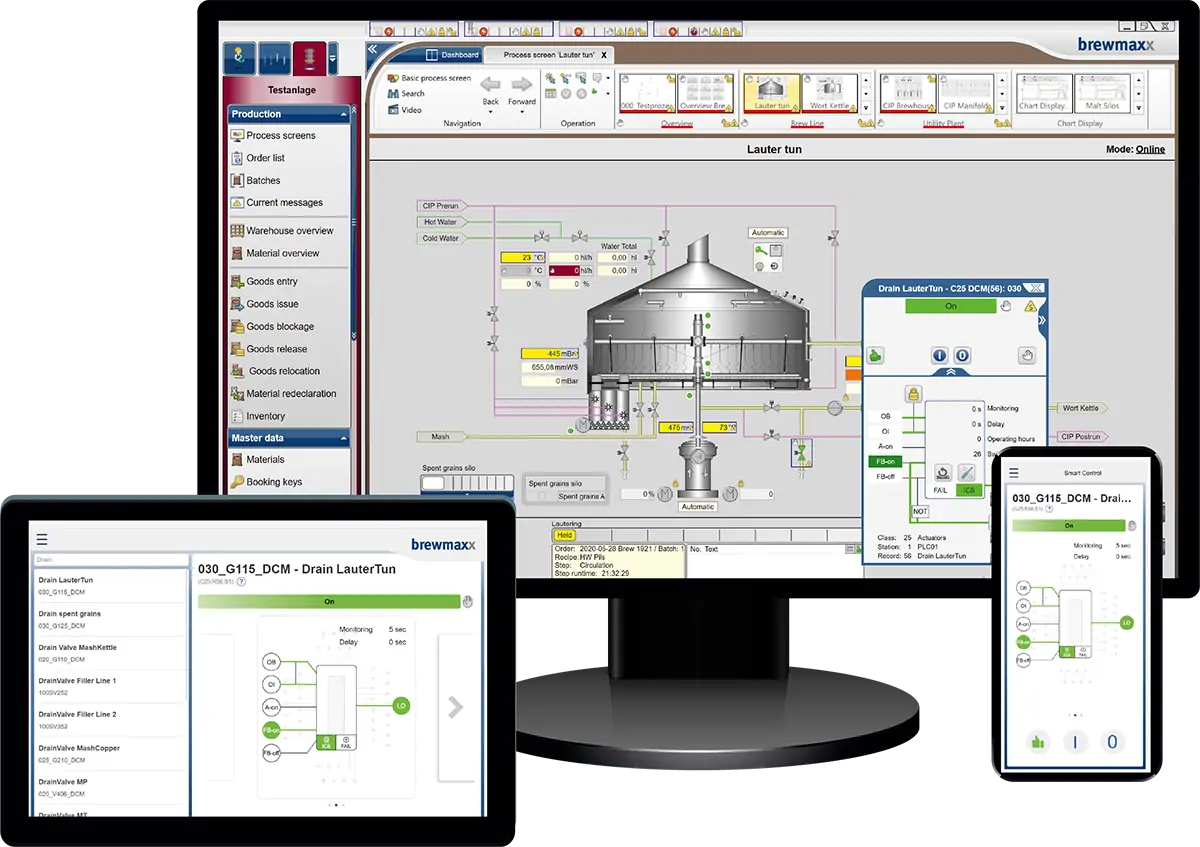Open the phone Smart Control hamburger menu
Screen dimensions: 1200x847
tap(1014, 473)
